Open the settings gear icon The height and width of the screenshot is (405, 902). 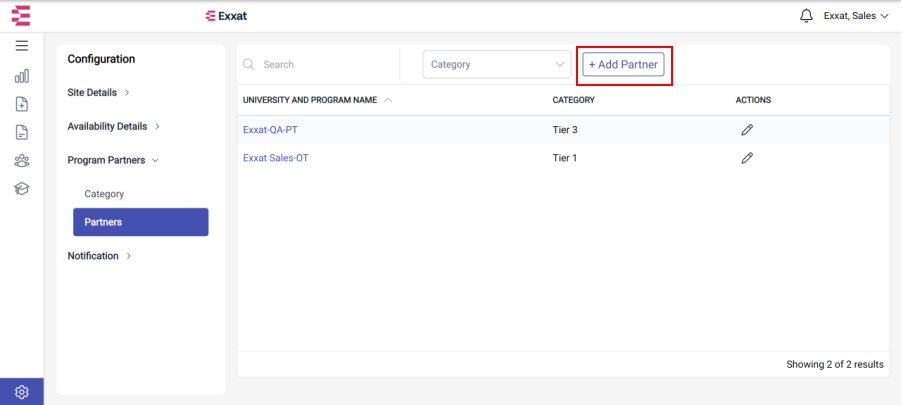[22, 392]
